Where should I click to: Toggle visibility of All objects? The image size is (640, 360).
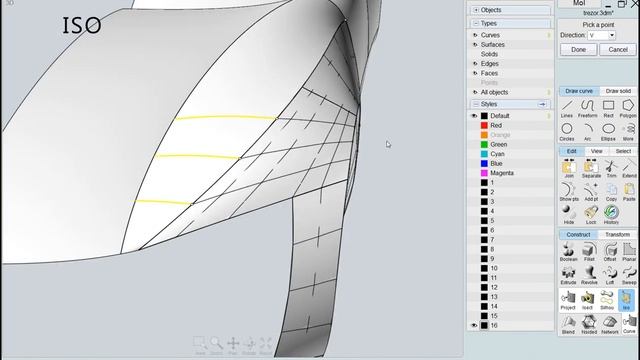tap(475, 92)
